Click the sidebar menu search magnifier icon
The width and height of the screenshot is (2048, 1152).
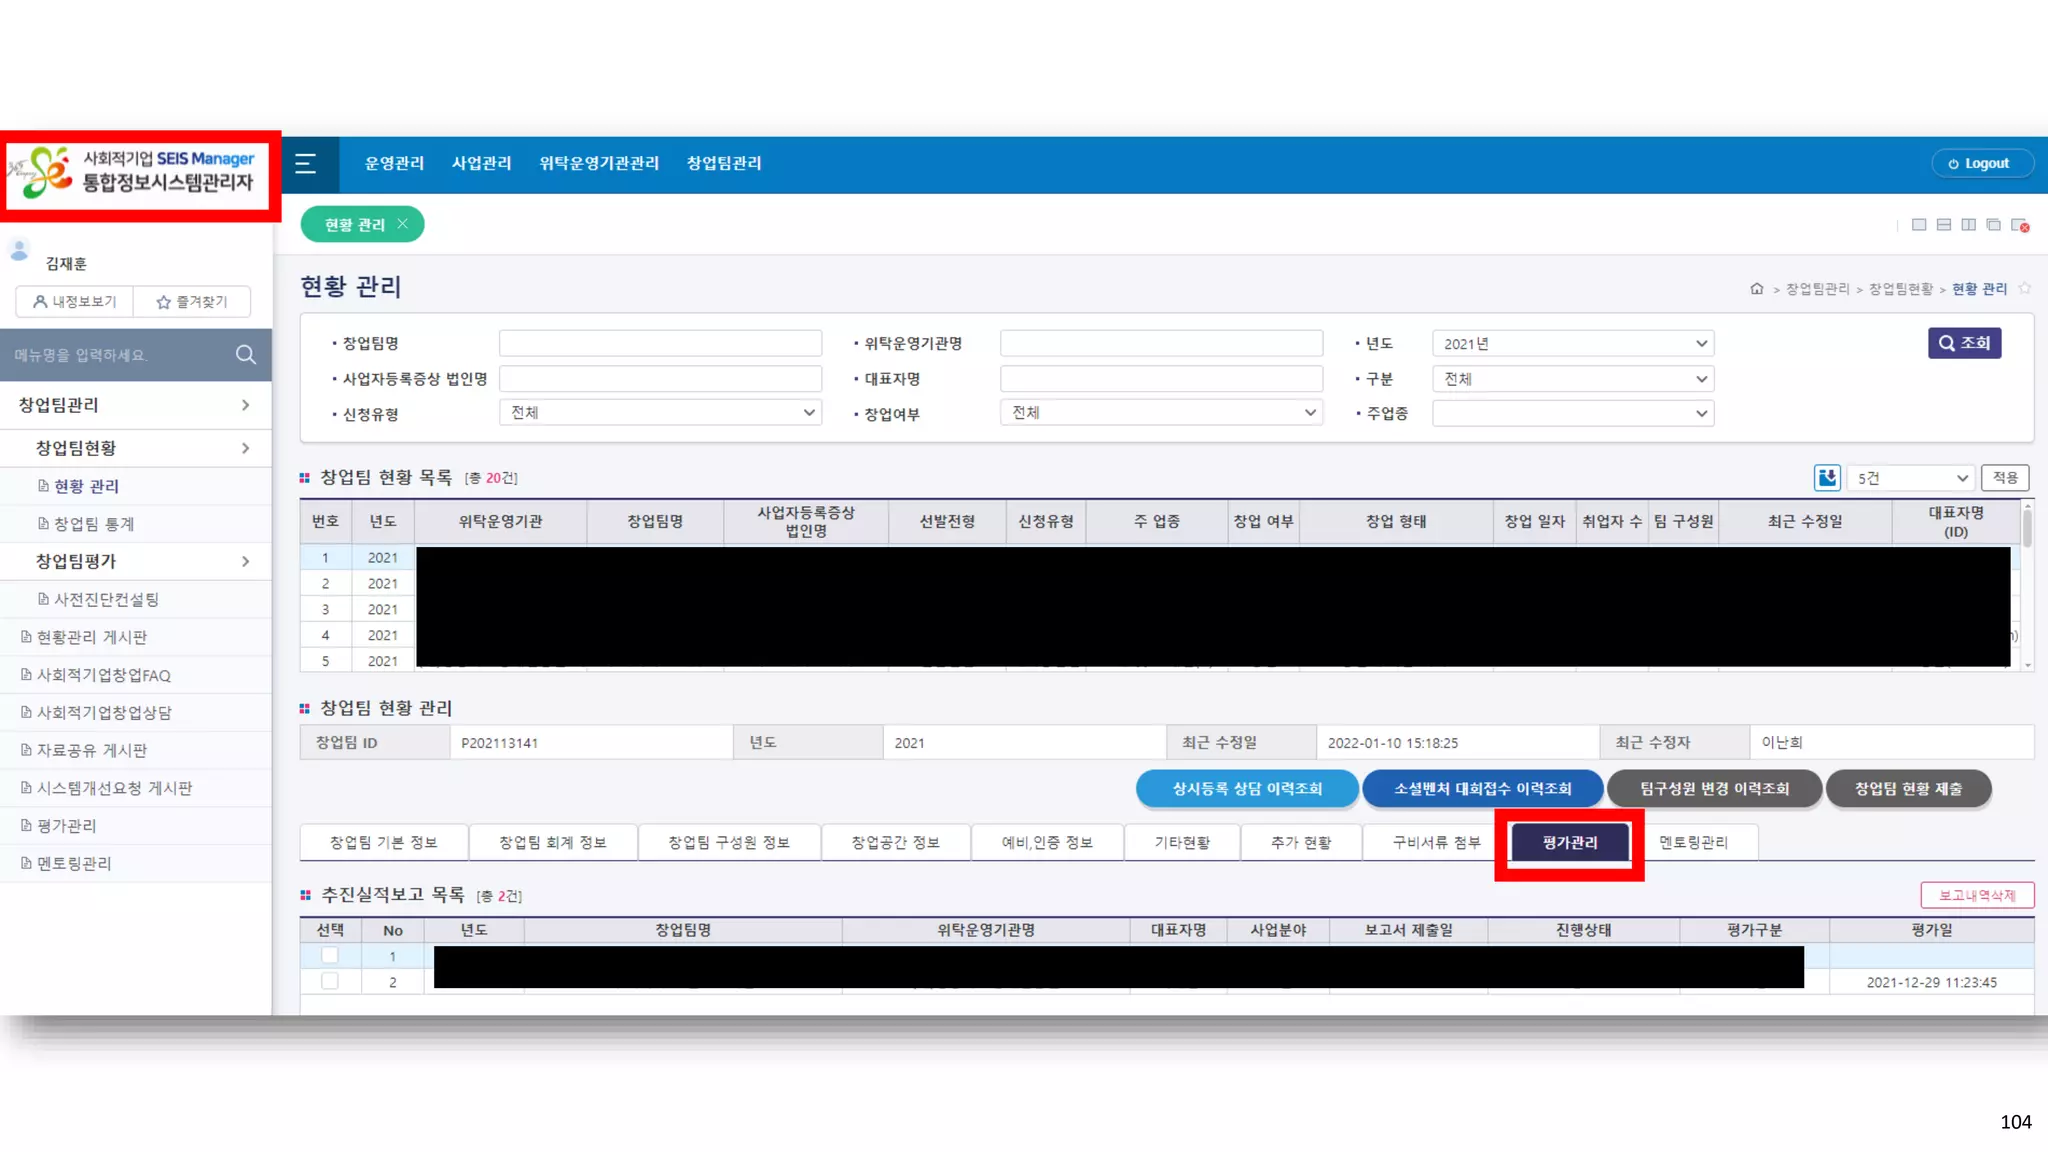coord(245,355)
